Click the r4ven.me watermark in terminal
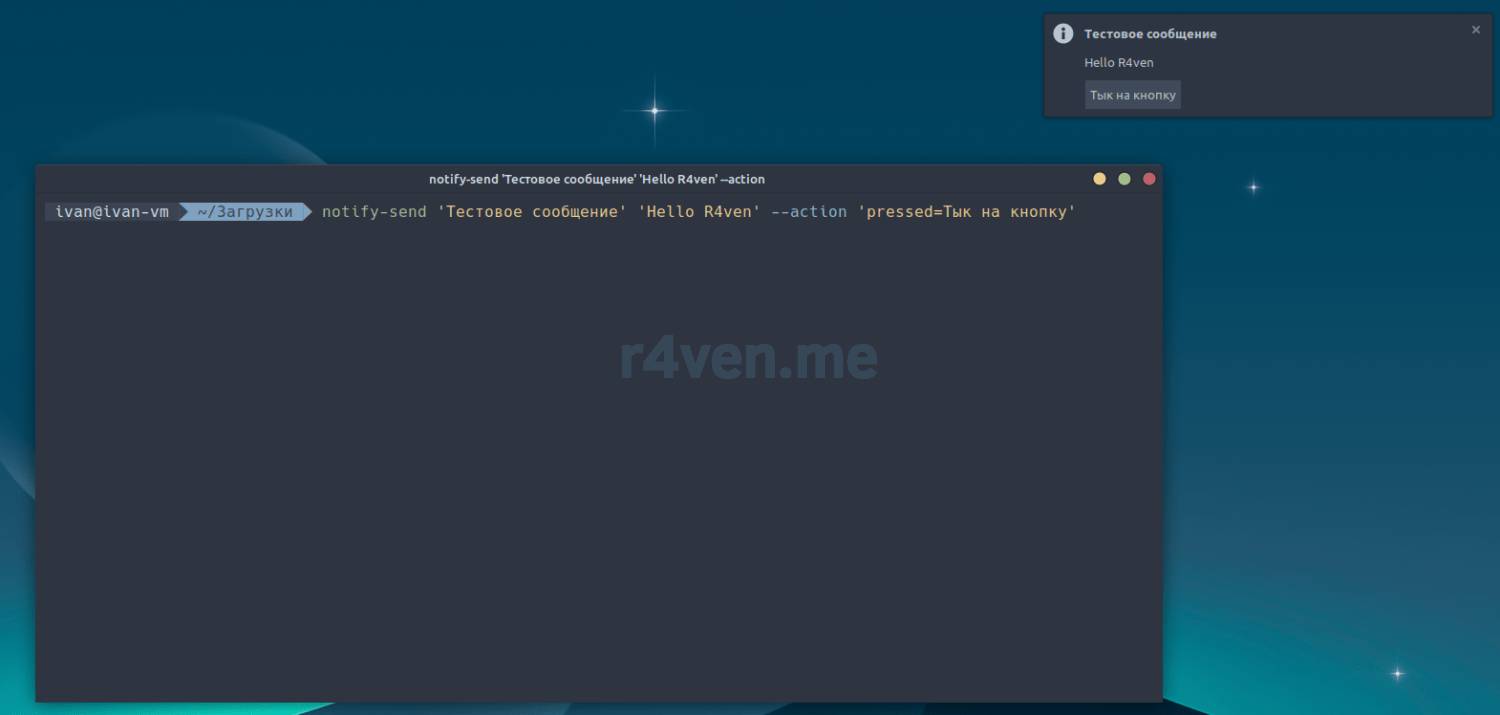The image size is (1500, 715). [x=748, y=358]
